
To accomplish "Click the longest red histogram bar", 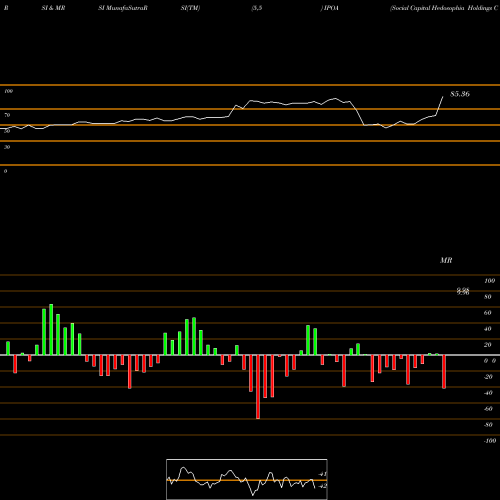I will pos(258,387).
